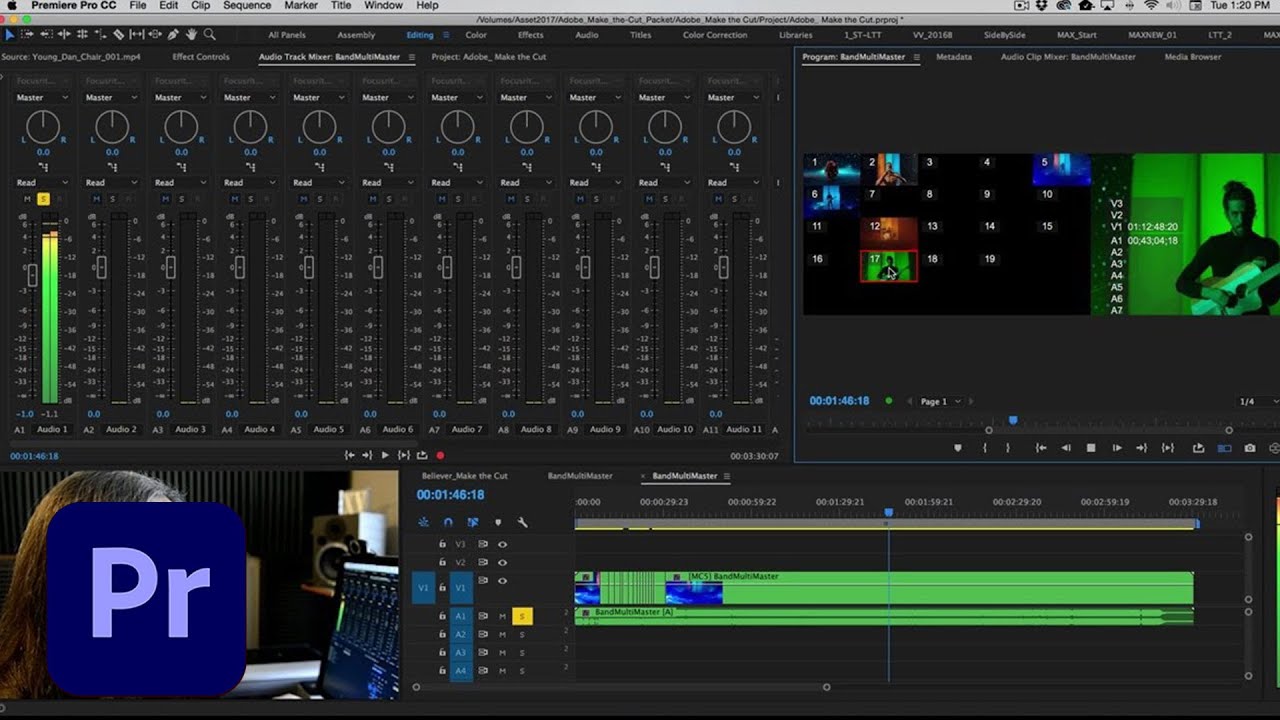
Task: Toggle lock on track V1
Action: [442, 588]
